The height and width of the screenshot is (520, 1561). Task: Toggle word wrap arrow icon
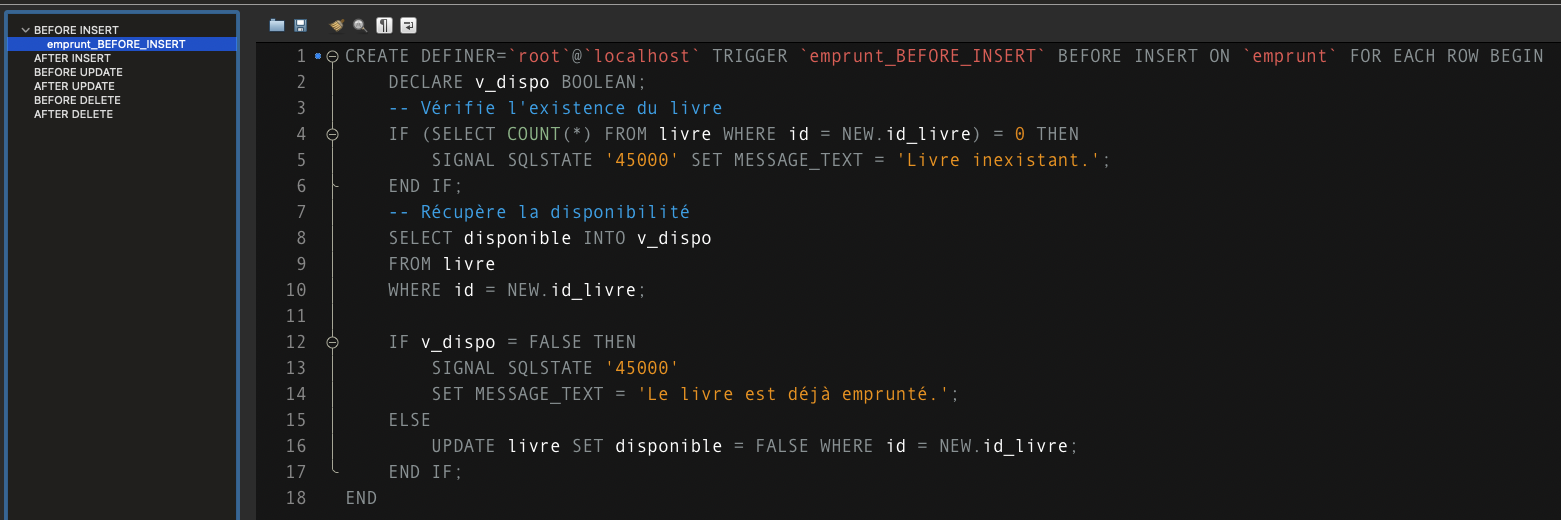(x=409, y=25)
